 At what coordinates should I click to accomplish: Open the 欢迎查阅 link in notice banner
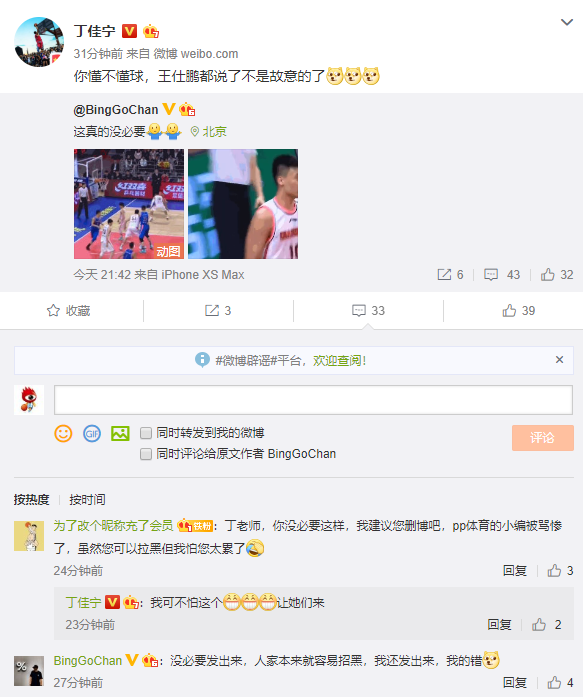[x=340, y=361]
